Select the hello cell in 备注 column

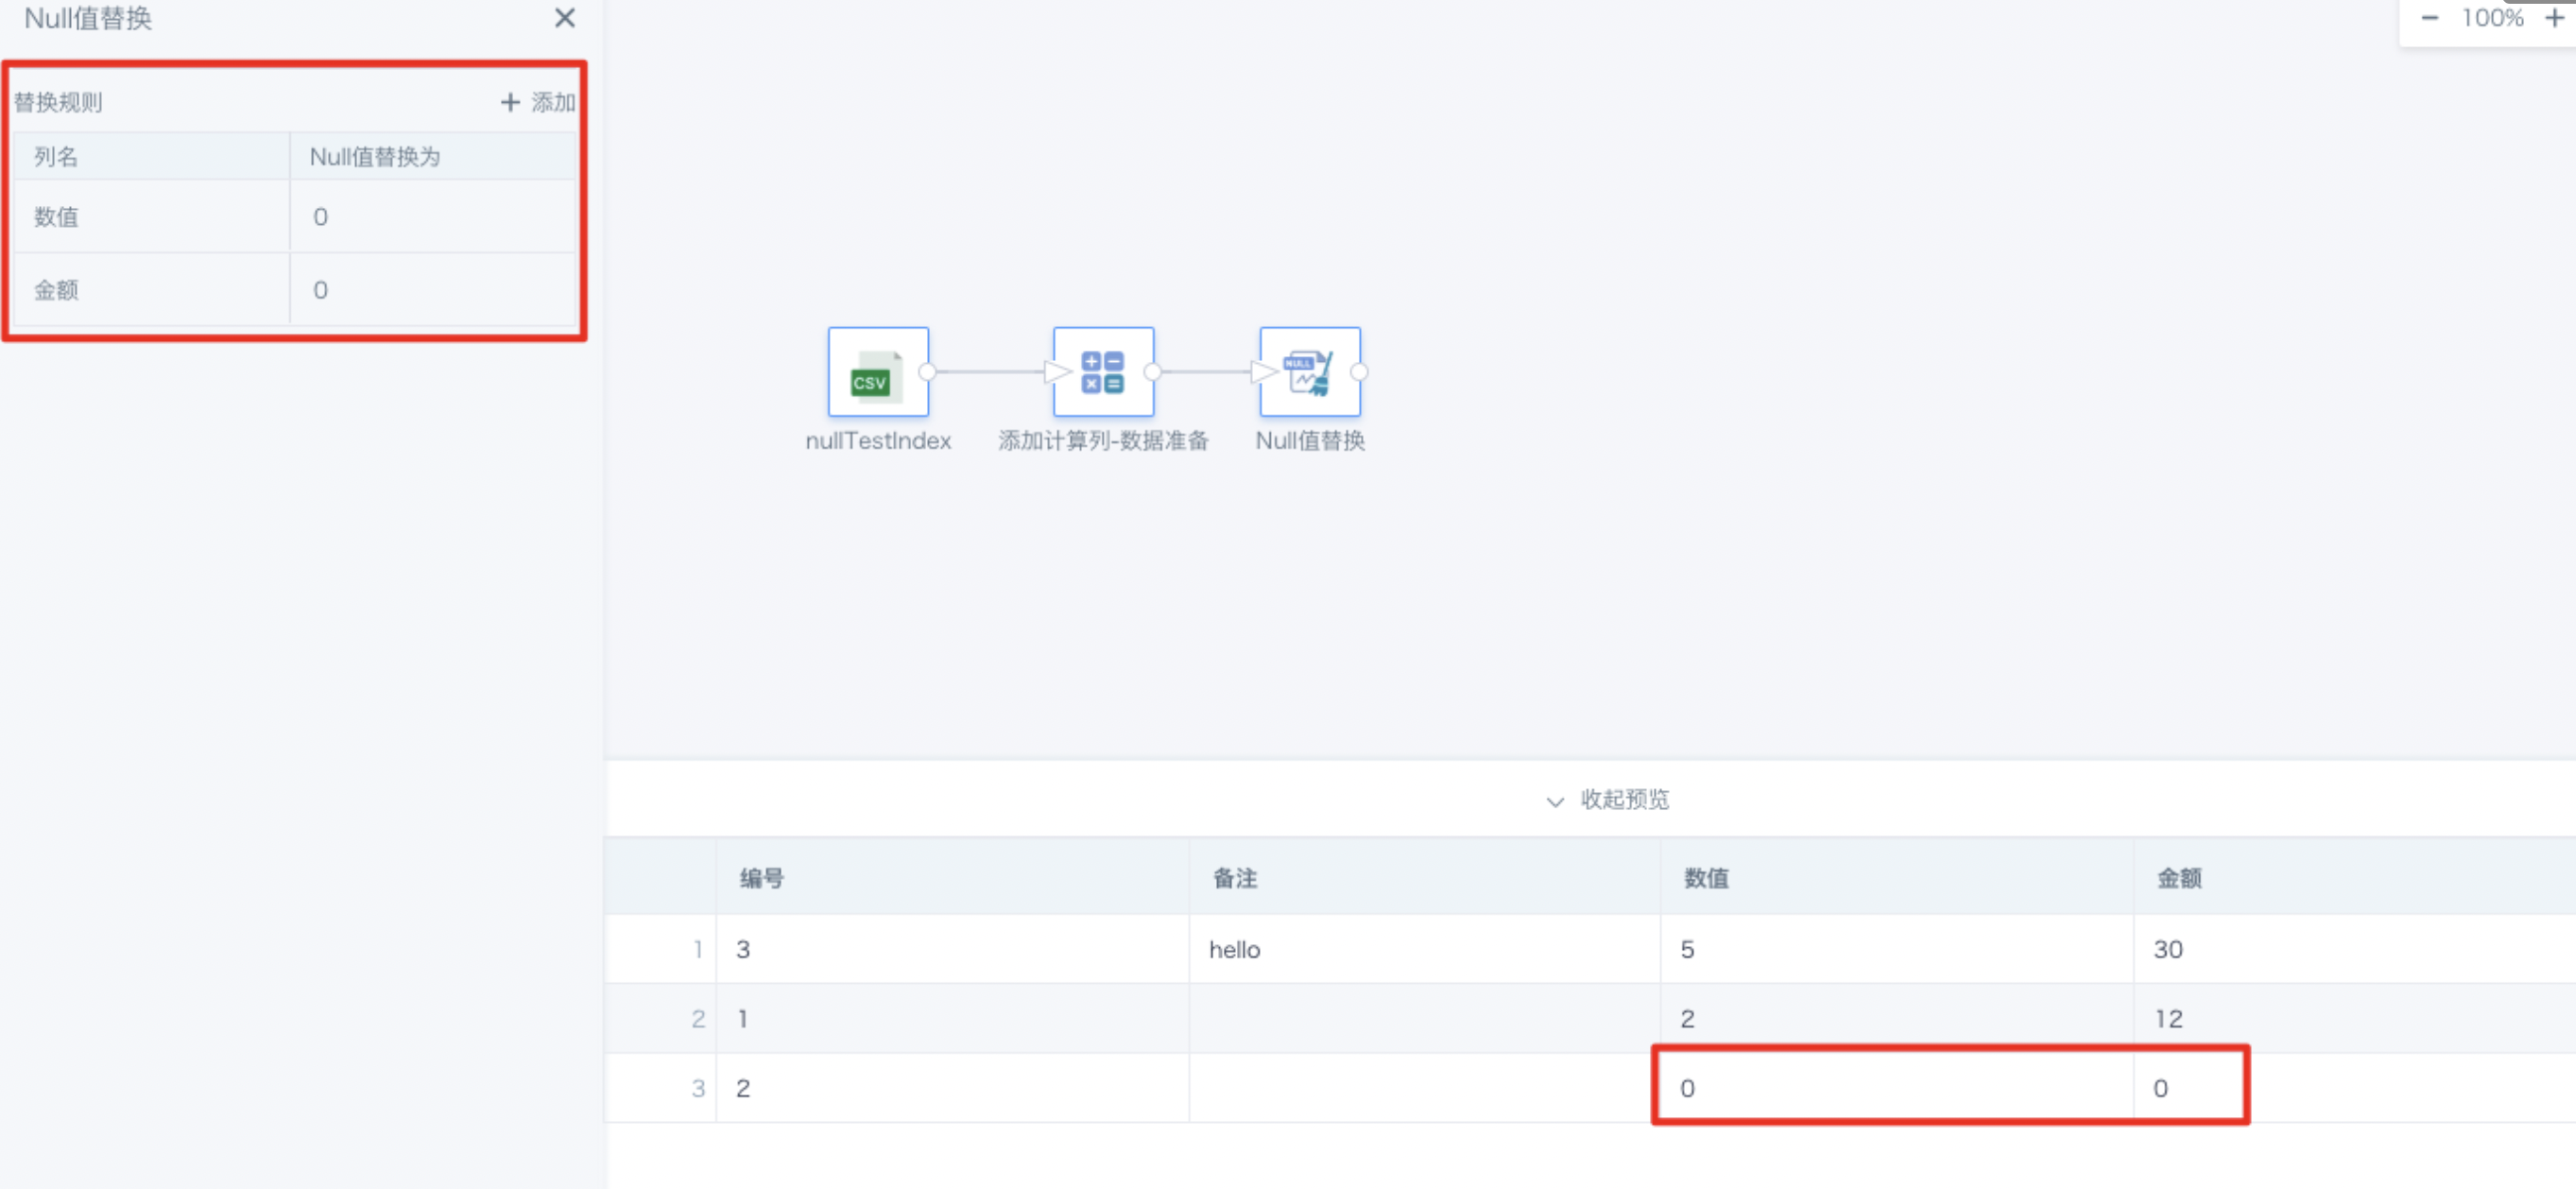click(x=1425, y=949)
